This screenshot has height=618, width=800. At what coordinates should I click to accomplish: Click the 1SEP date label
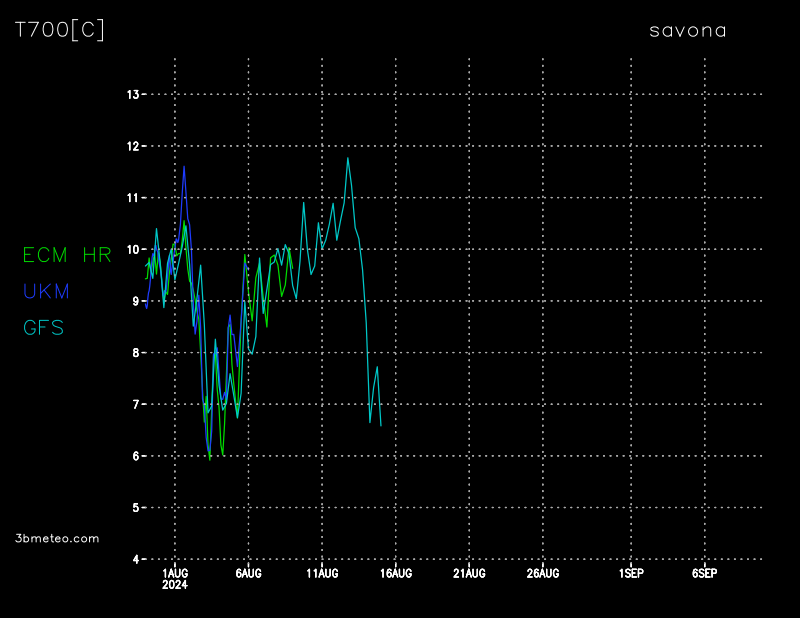(x=631, y=573)
